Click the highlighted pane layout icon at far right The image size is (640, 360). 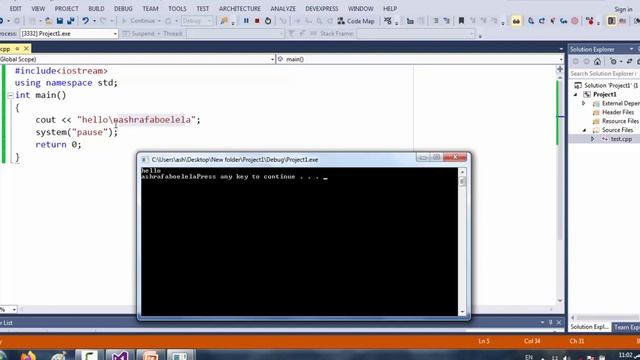point(611,21)
